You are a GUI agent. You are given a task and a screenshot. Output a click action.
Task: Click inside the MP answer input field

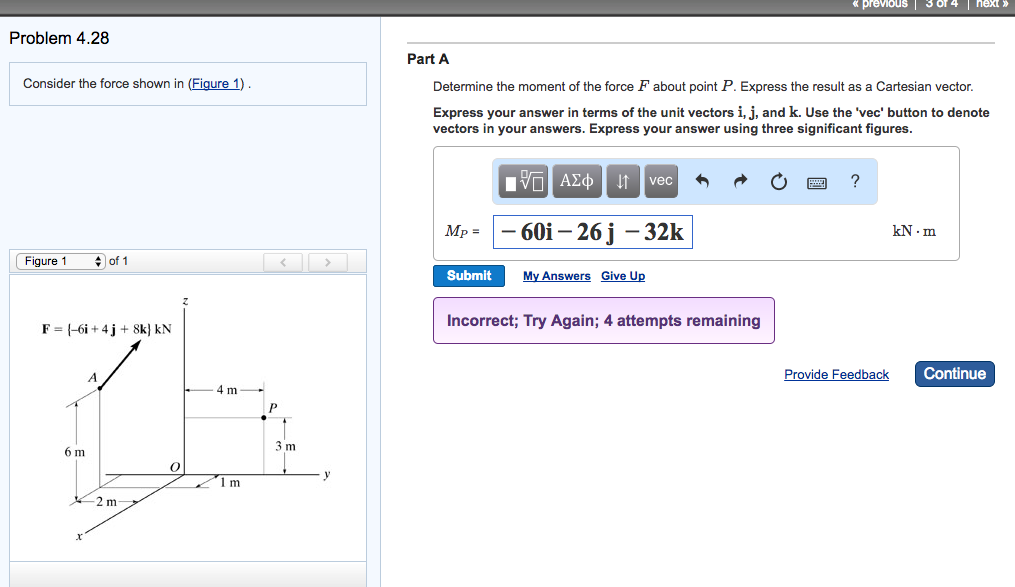coord(593,230)
